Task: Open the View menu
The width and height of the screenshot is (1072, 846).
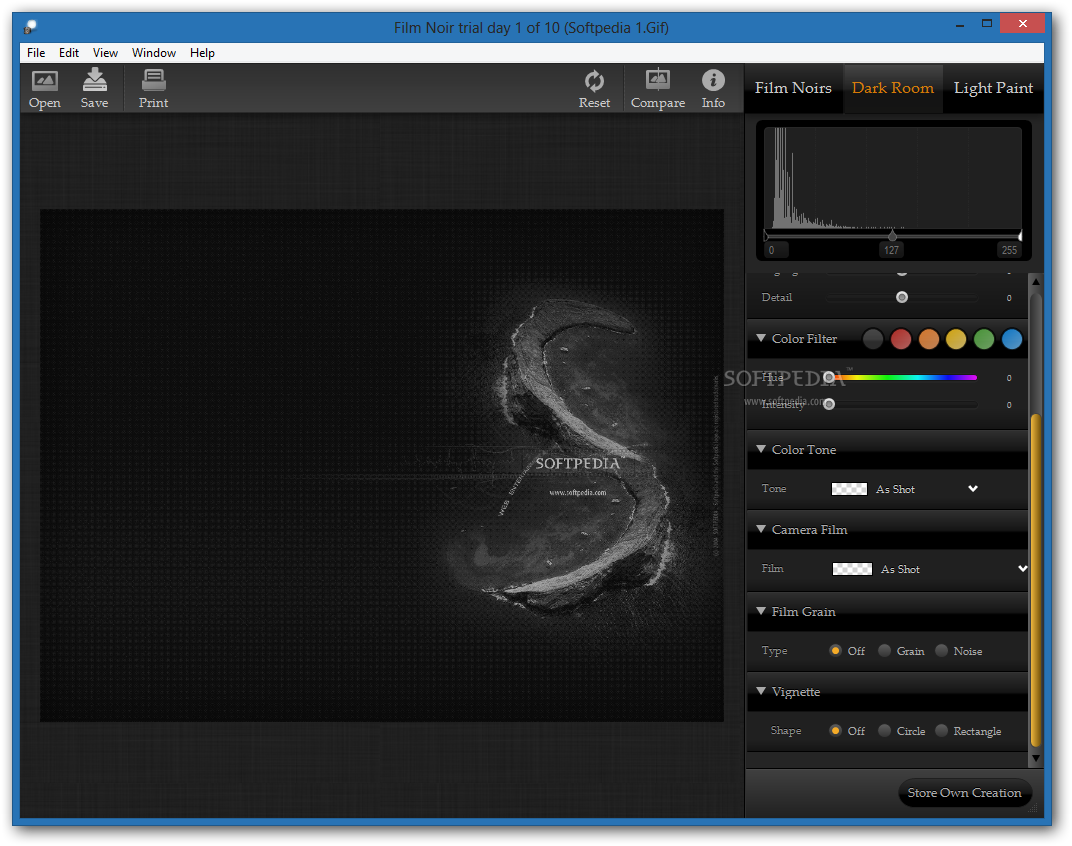Action: pos(105,53)
